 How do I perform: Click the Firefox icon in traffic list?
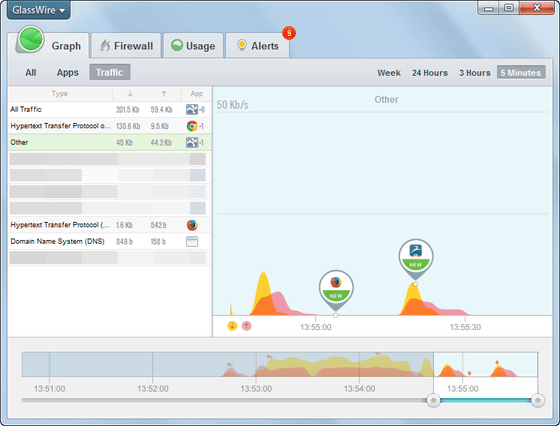192,225
